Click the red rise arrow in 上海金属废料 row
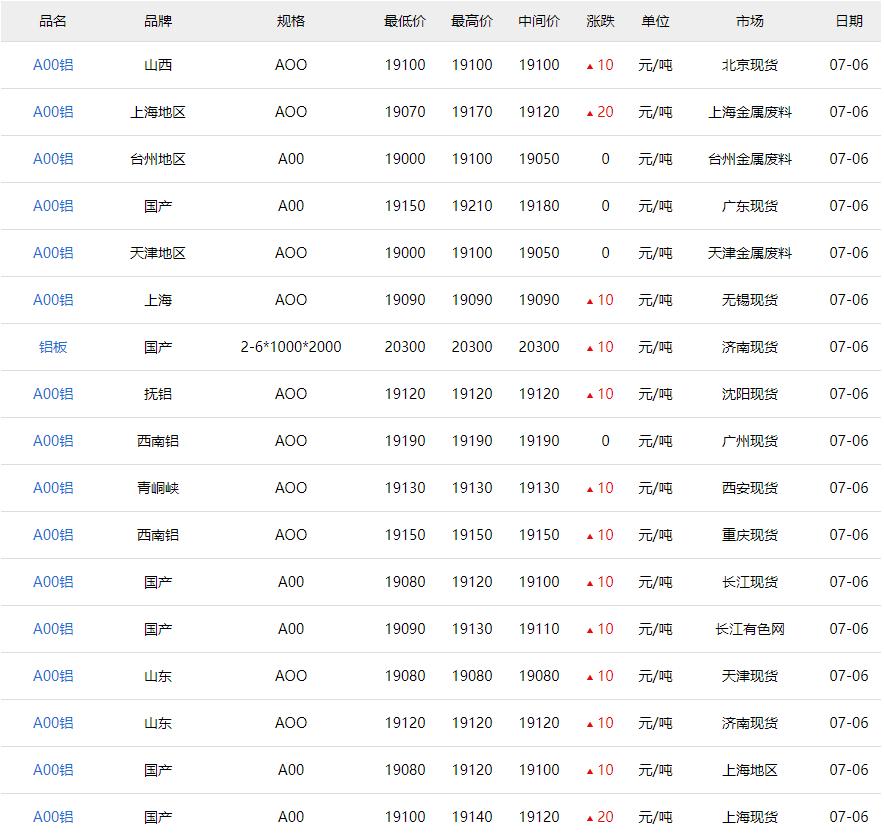The height and width of the screenshot is (833, 884). [x=590, y=113]
